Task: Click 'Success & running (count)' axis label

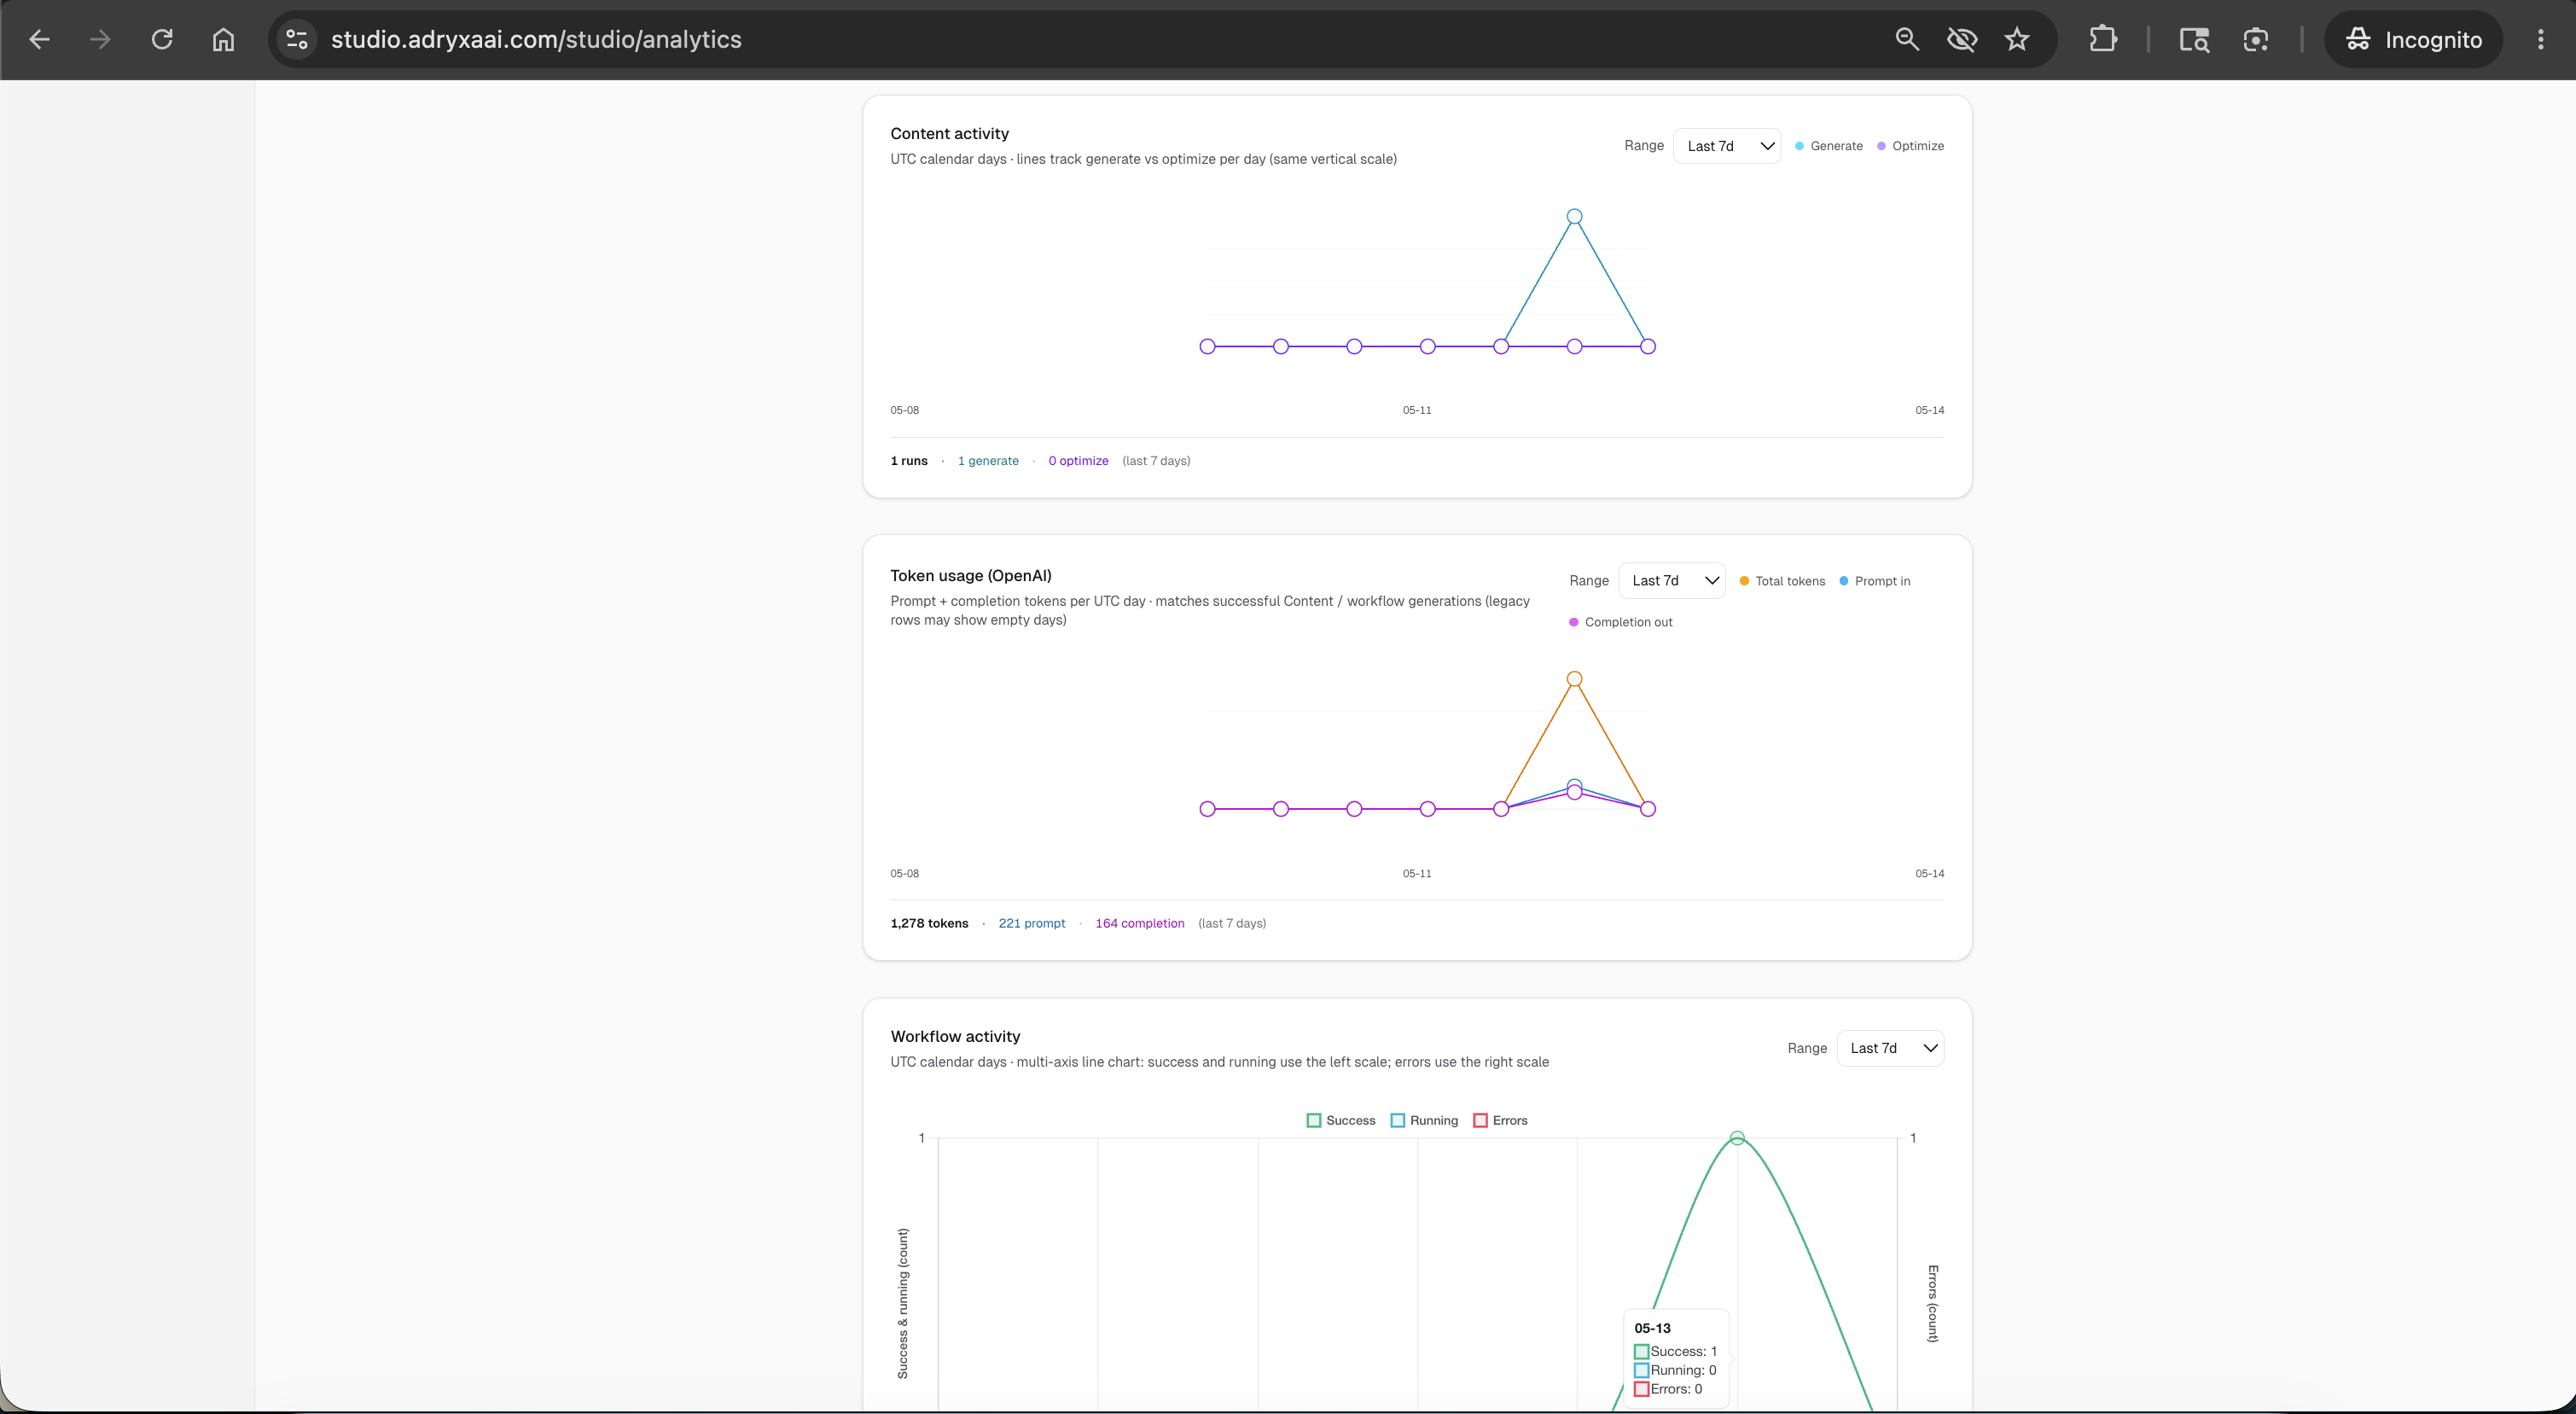Action: pyautogui.click(x=902, y=1303)
